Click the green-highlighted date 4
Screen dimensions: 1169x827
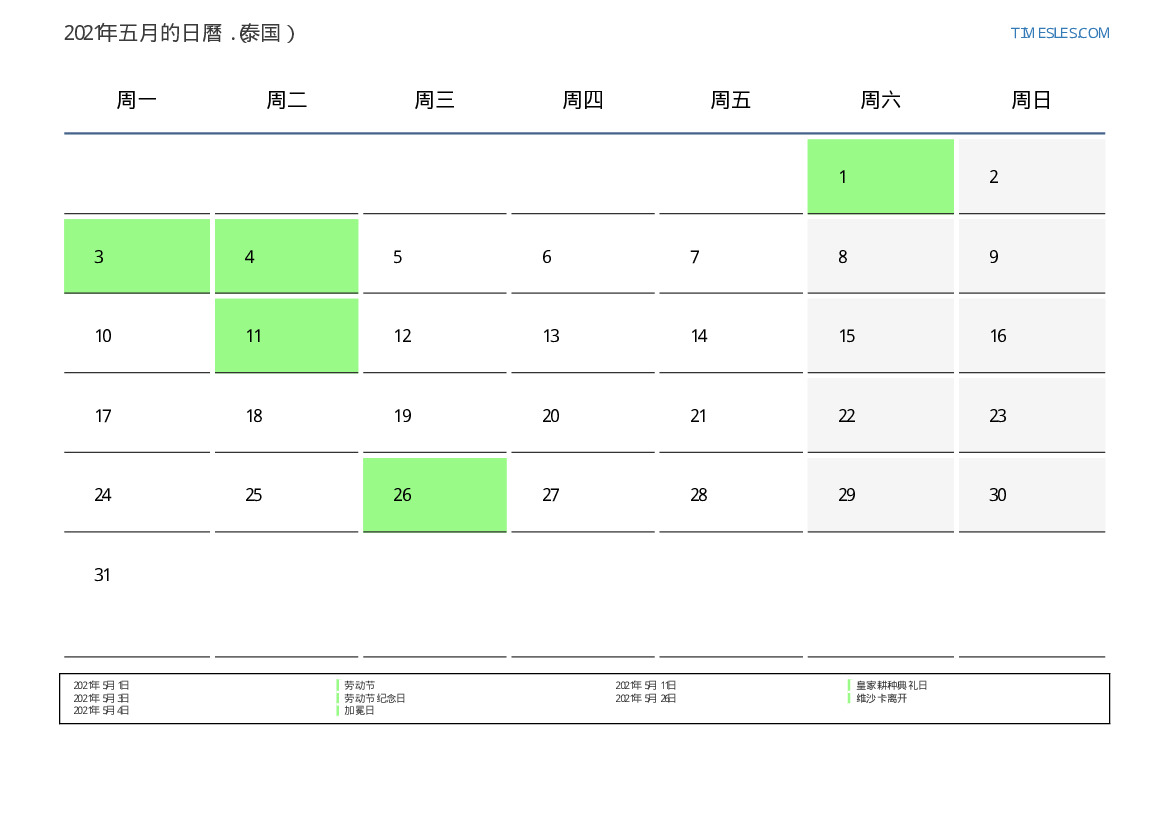[286, 256]
